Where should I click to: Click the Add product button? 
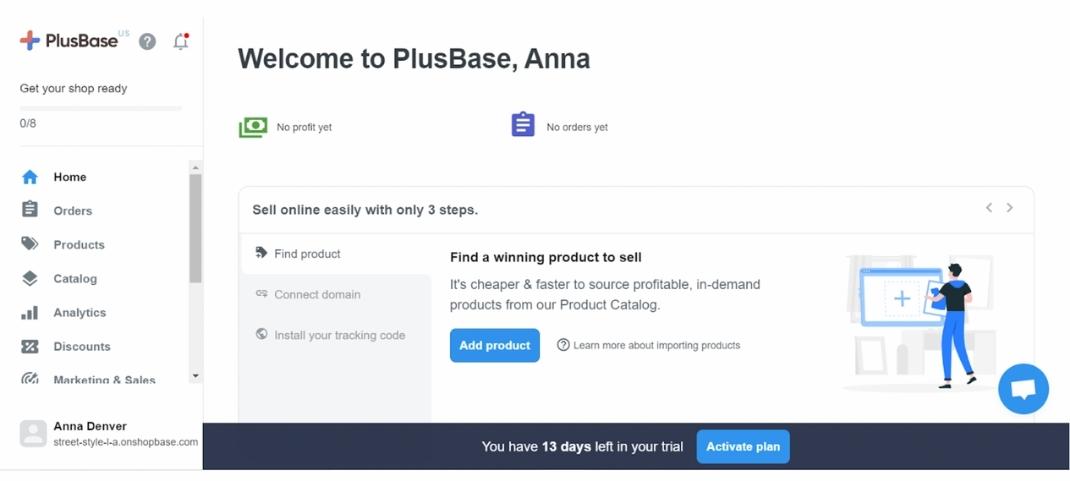click(495, 345)
